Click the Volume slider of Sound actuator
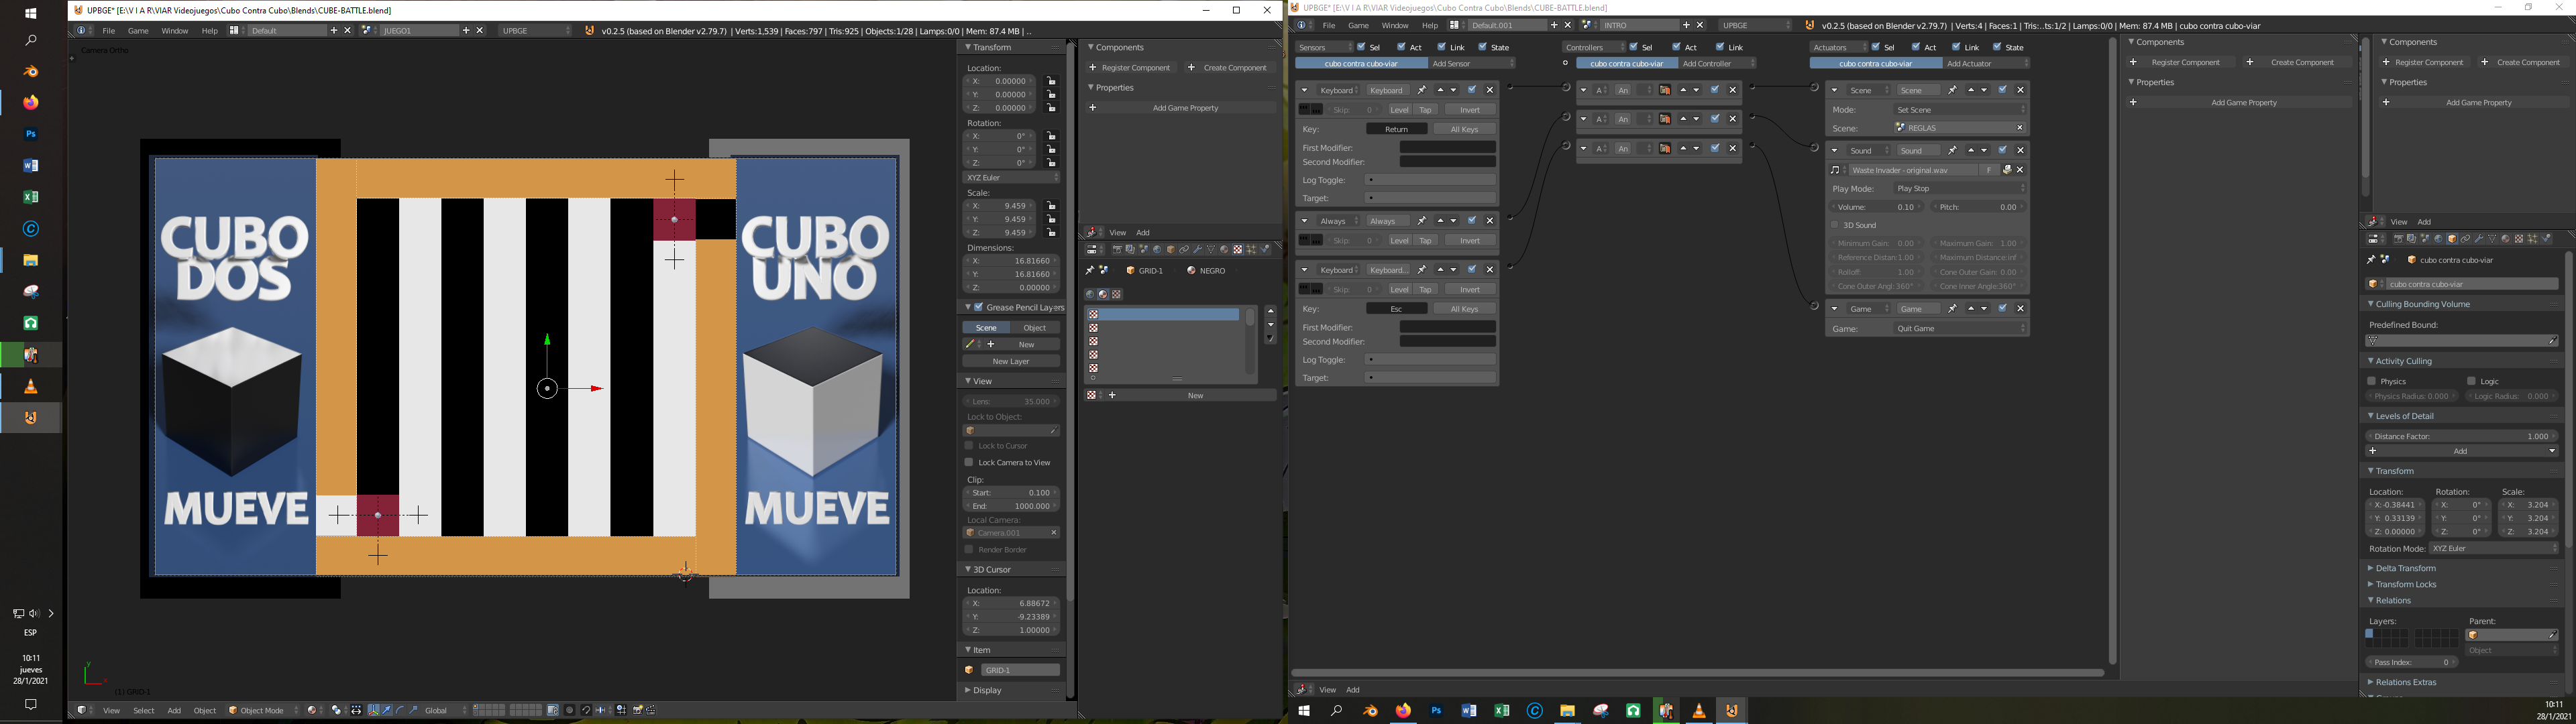Image resolution: width=2576 pixels, height=724 pixels. (1877, 207)
